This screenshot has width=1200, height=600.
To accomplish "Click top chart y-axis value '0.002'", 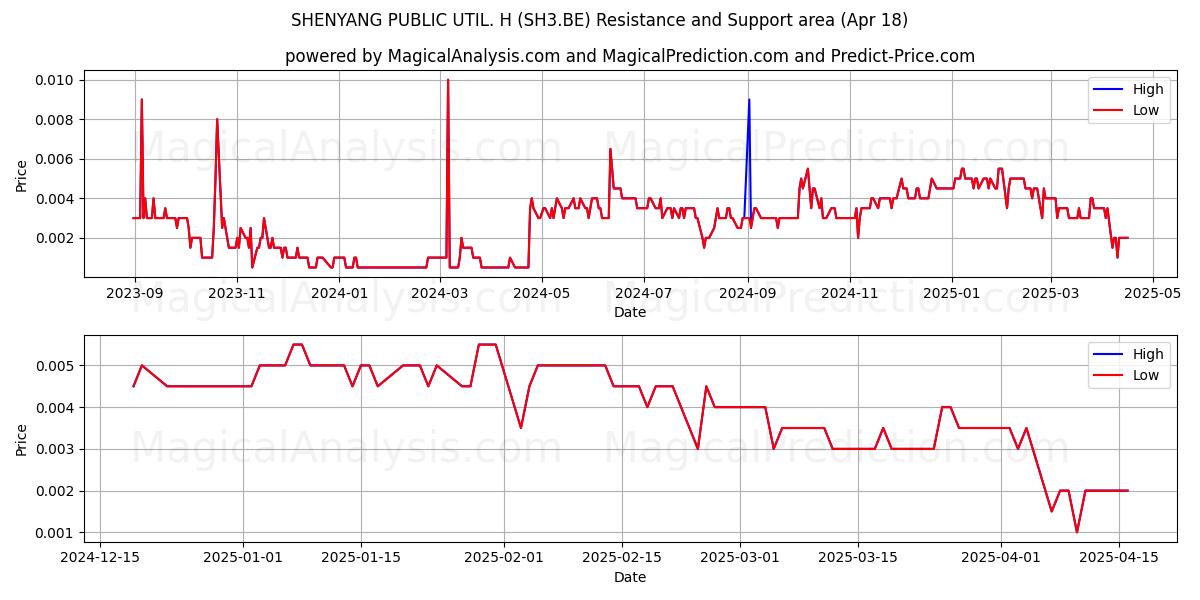I will coord(57,238).
